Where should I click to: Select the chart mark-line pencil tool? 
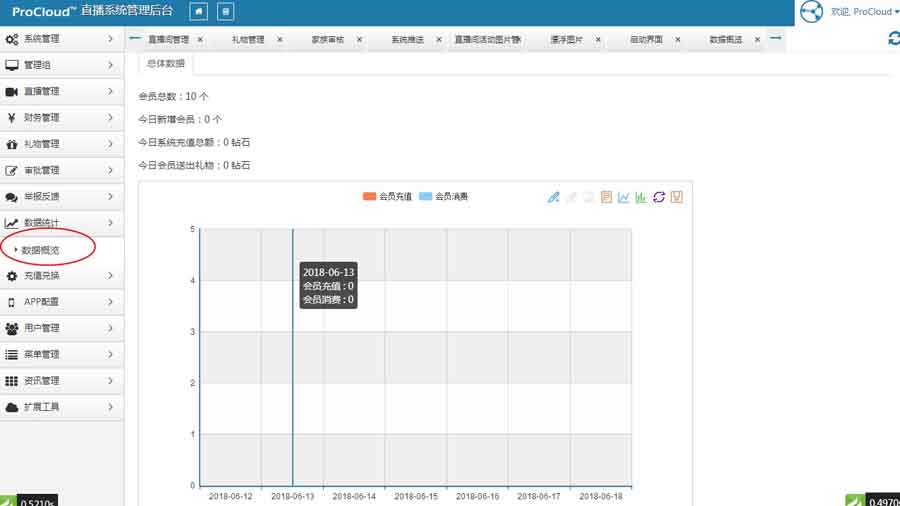tap(554, 197)
